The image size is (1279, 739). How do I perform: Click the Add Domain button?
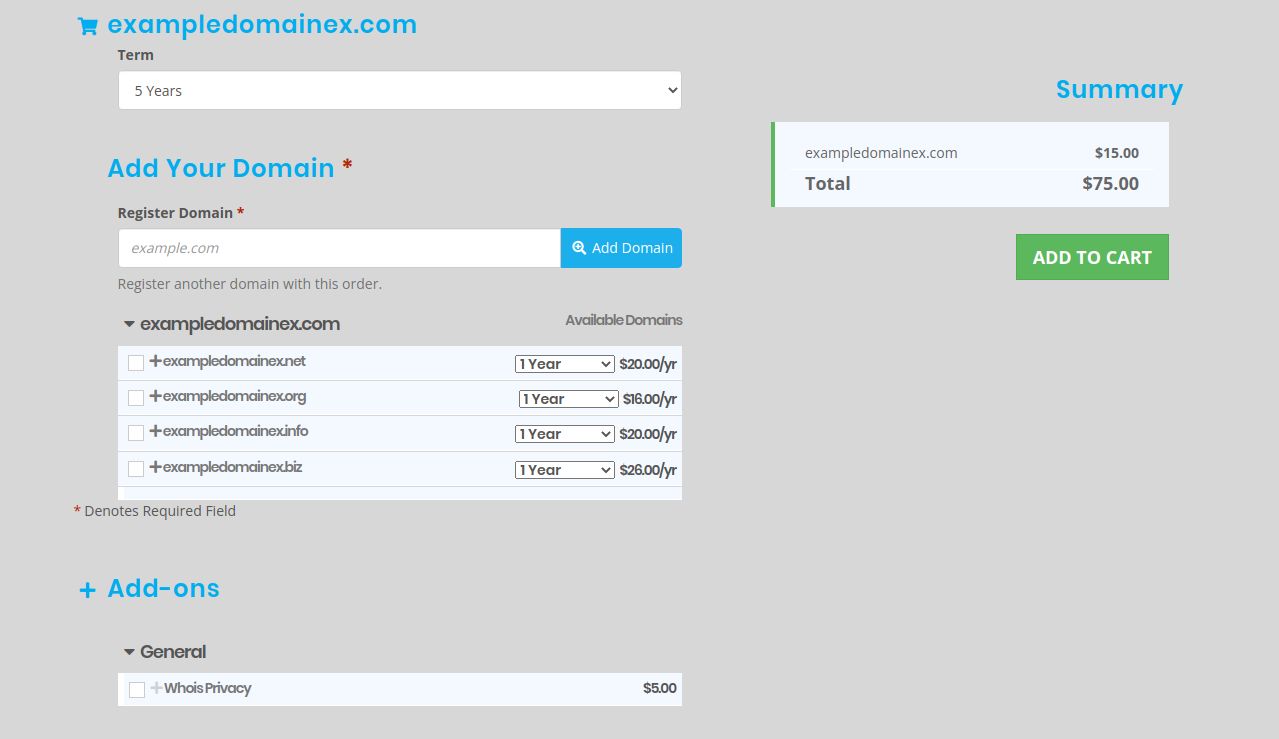coord(621,248)
